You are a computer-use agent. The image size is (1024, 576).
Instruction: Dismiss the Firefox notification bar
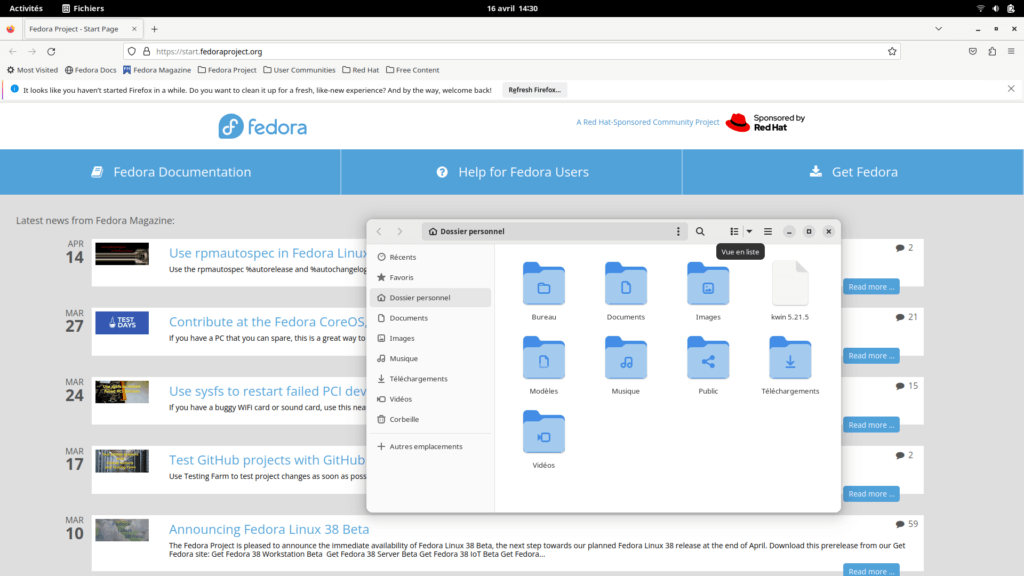click(1011, 89)
